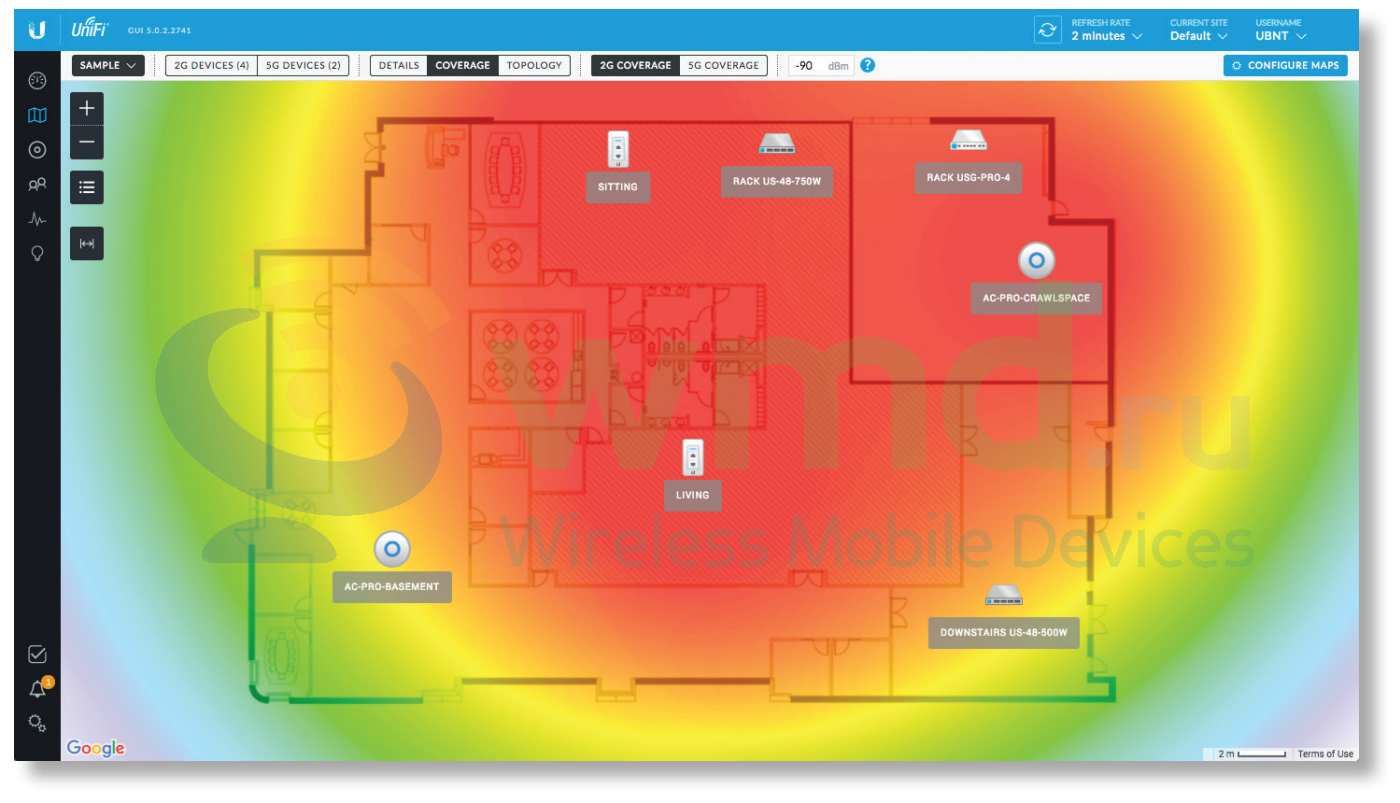Toggle 2G DEVICES (4) filter
The height and width of the screenshot is (803, 1400).
pos(211,65)
